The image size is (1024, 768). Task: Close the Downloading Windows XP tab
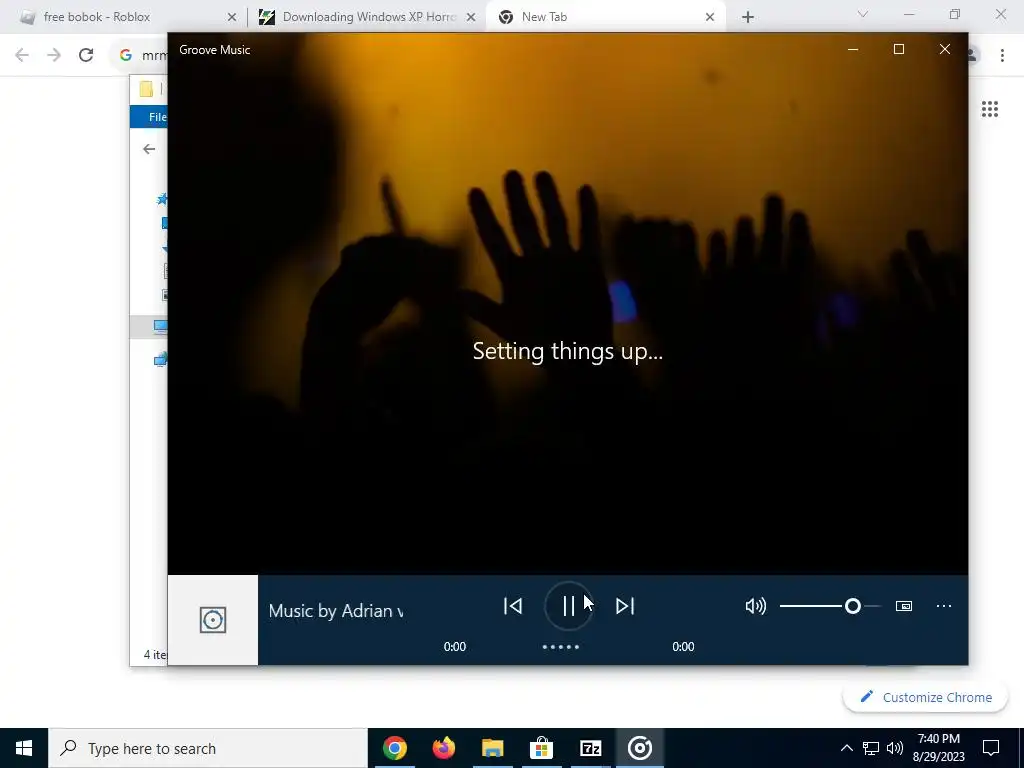[x=471, y=17]
